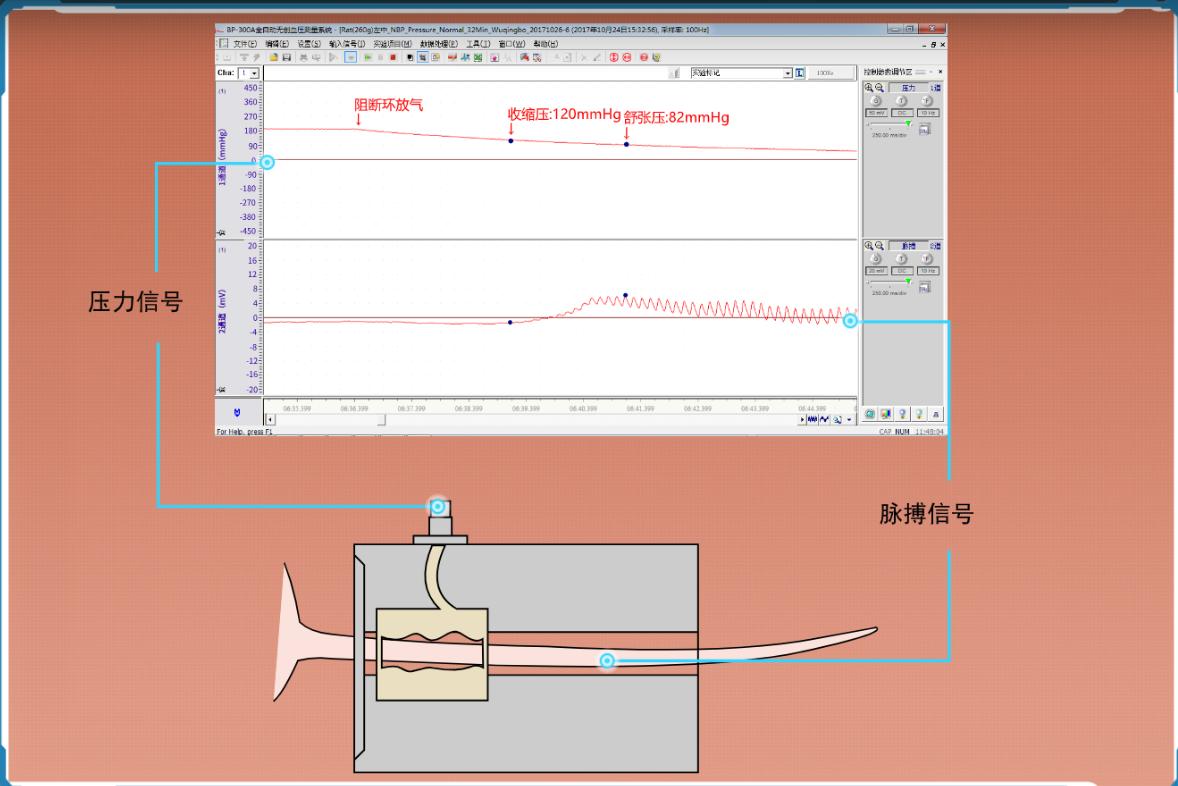
Task: Click the pressure channel T time-constant knob
Action: 902,101
